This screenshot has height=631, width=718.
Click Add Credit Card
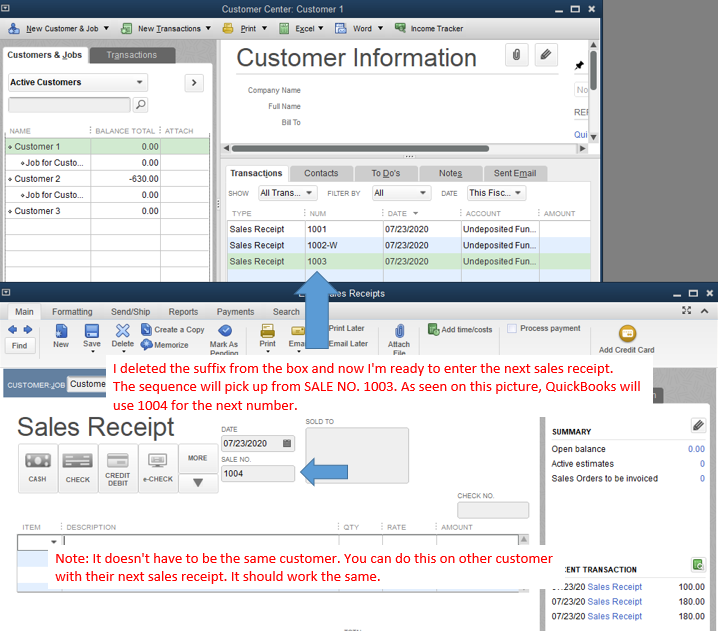(x=627, y=339)
